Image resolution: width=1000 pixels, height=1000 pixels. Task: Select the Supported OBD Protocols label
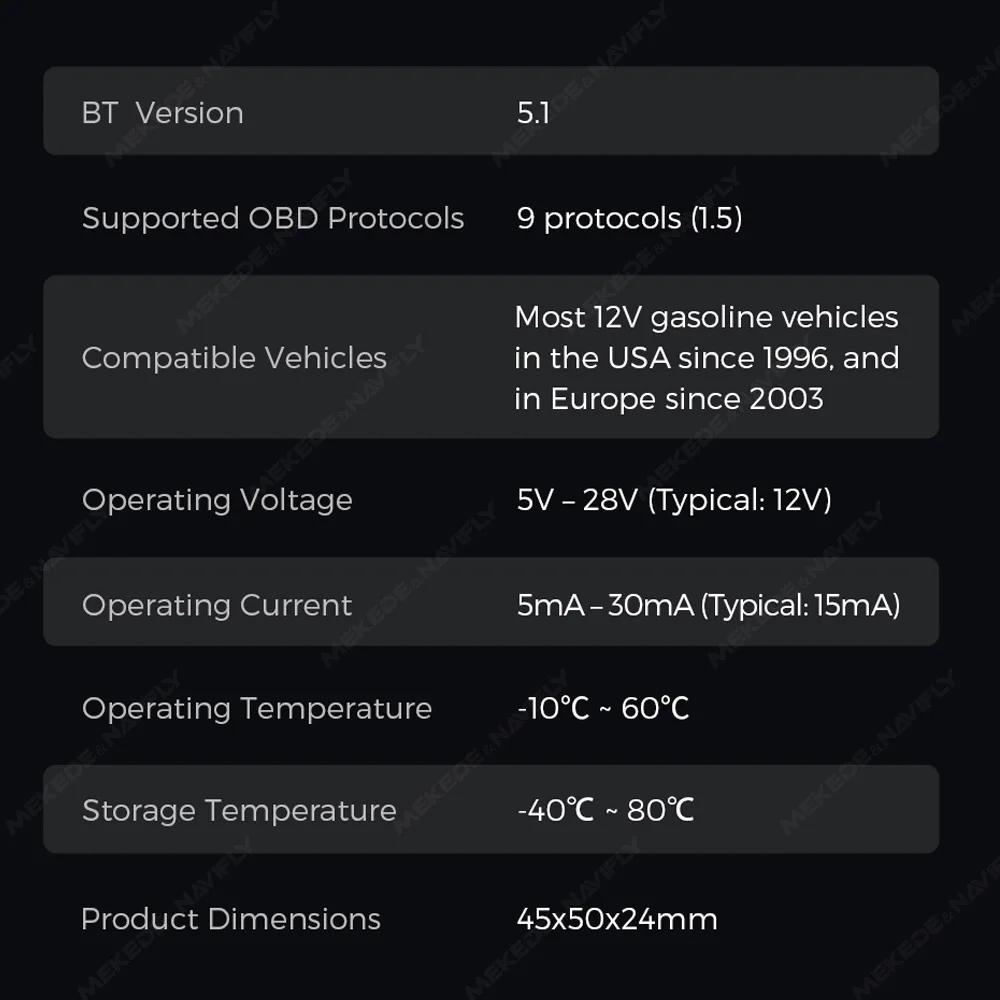pos(272,218)
